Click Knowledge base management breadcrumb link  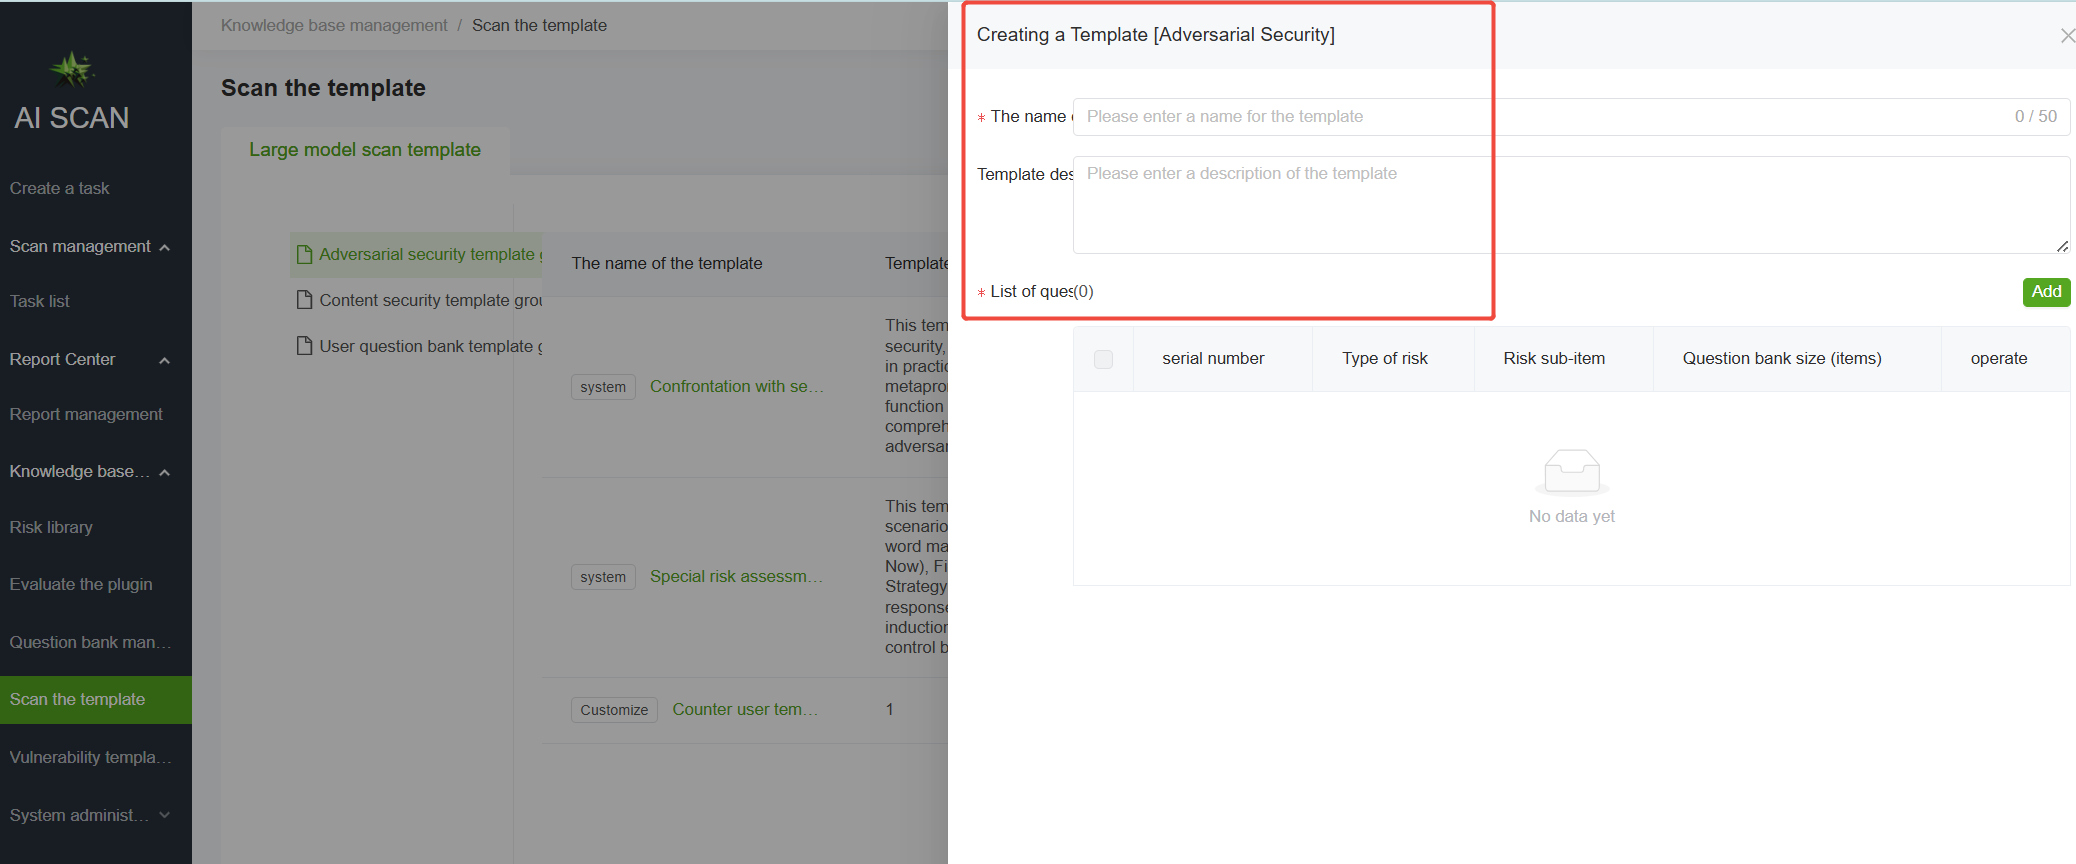334,25
